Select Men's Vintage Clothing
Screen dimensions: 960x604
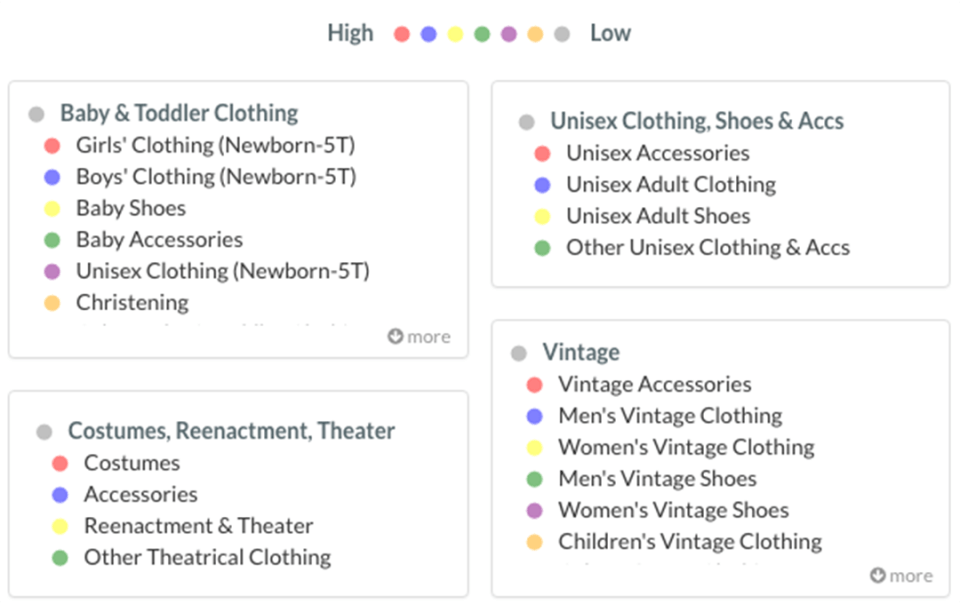(x=670, y=416)
